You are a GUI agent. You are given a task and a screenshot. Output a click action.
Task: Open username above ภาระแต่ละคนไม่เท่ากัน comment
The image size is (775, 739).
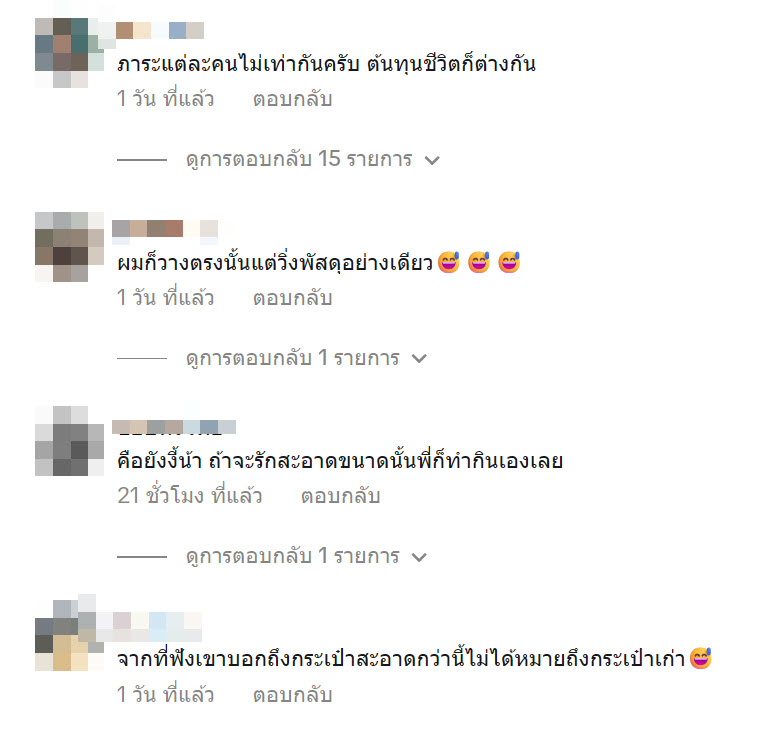click(160, 31)
